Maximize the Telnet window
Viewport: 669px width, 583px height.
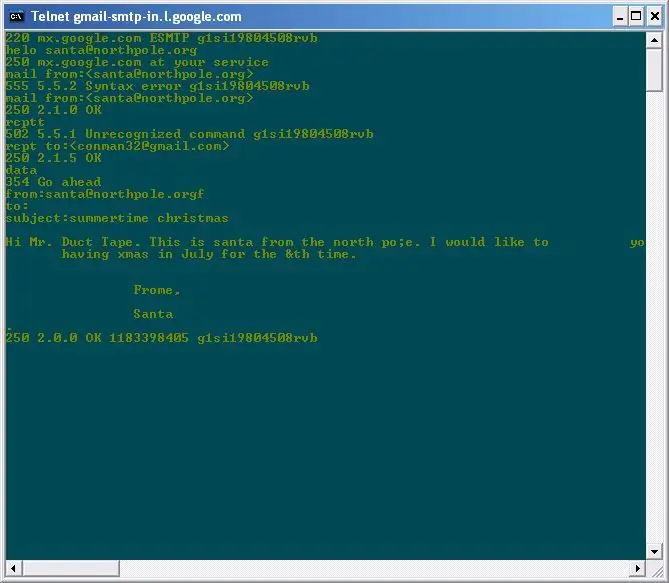coord(636,17)
